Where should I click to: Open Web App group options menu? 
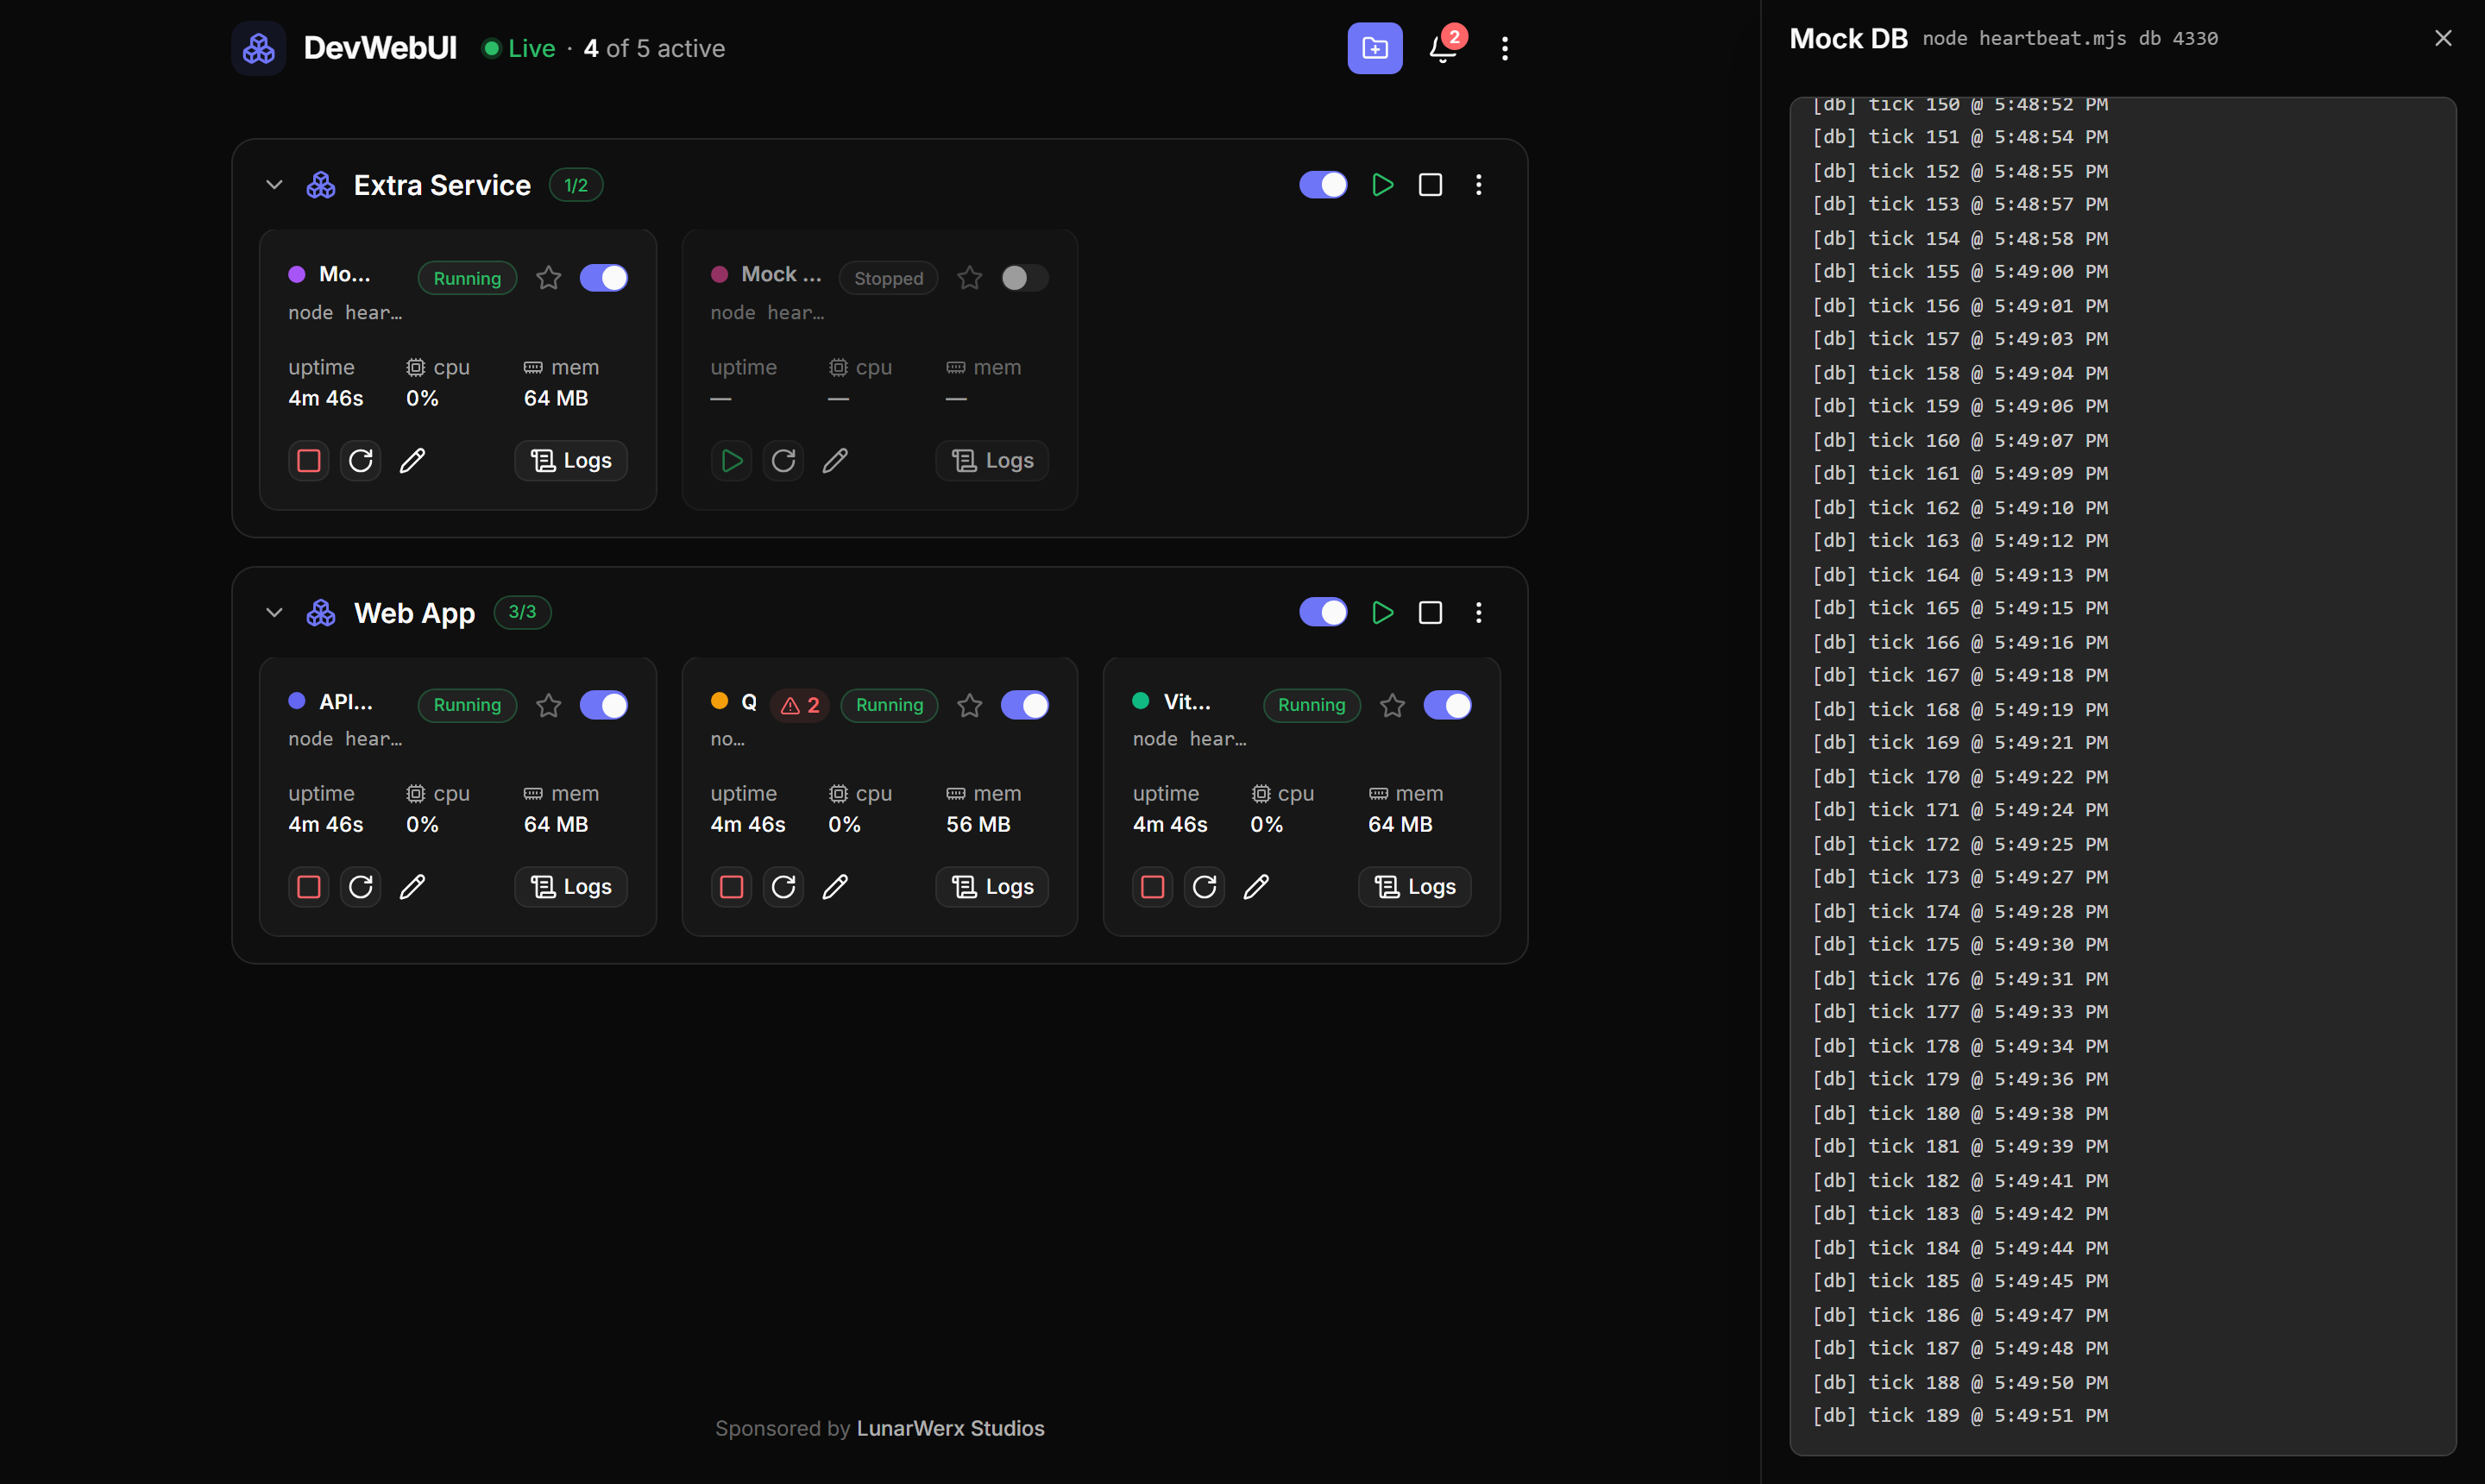[x=1478, y=612]
